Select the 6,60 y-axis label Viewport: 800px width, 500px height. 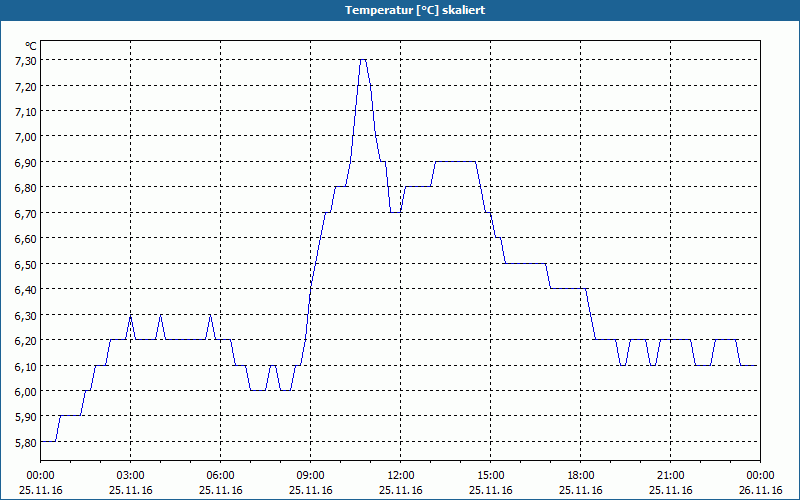click(x=26, y=239)
